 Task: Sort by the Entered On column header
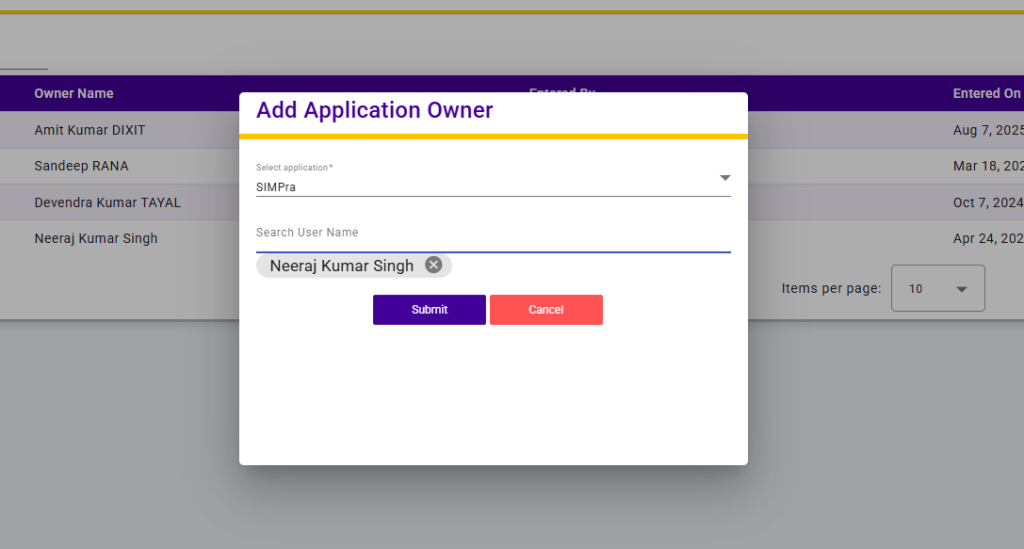point(986,94)
